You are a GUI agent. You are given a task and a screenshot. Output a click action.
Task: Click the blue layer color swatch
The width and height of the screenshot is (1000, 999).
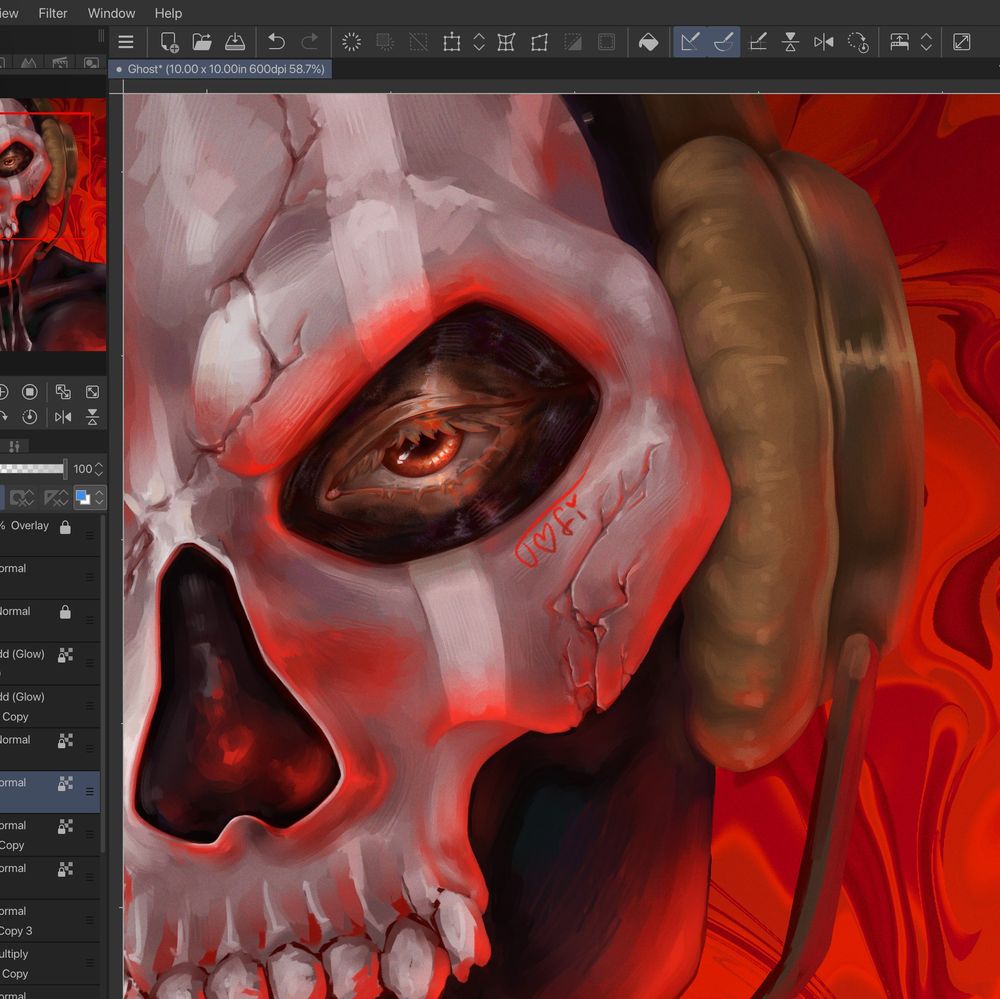click(x=83, y=498)
